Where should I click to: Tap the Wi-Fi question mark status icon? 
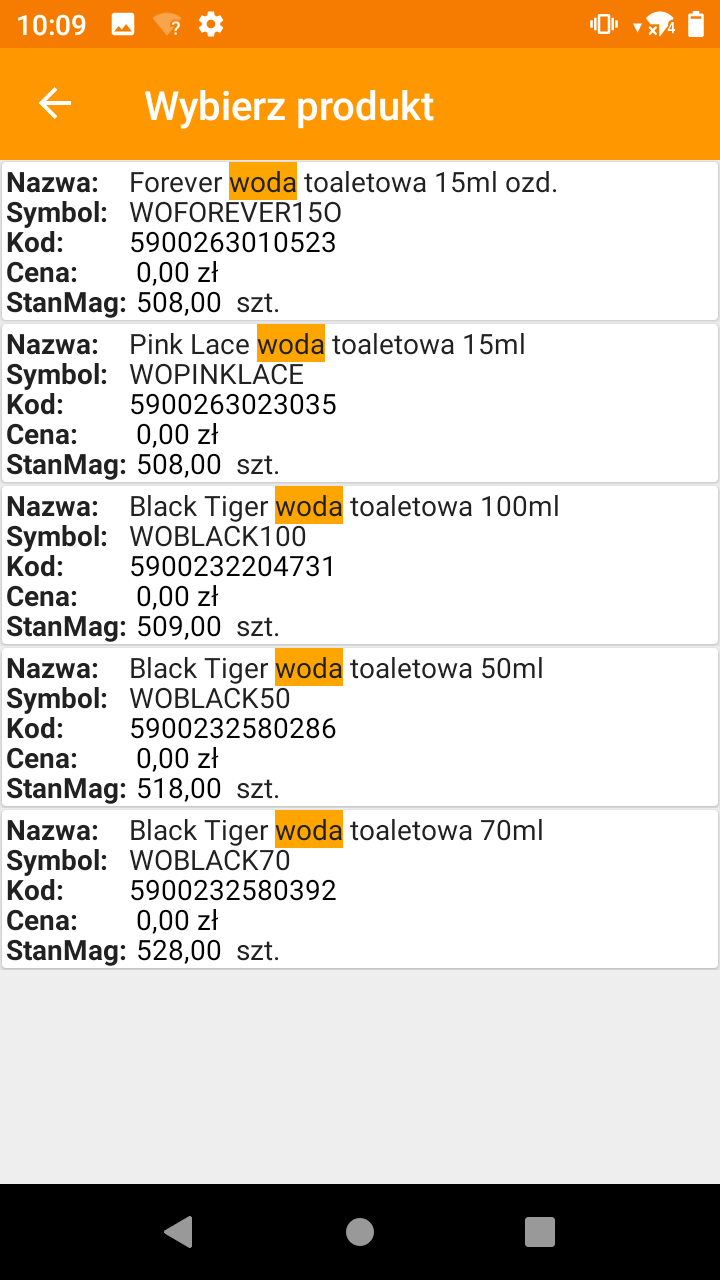[167, 25]
